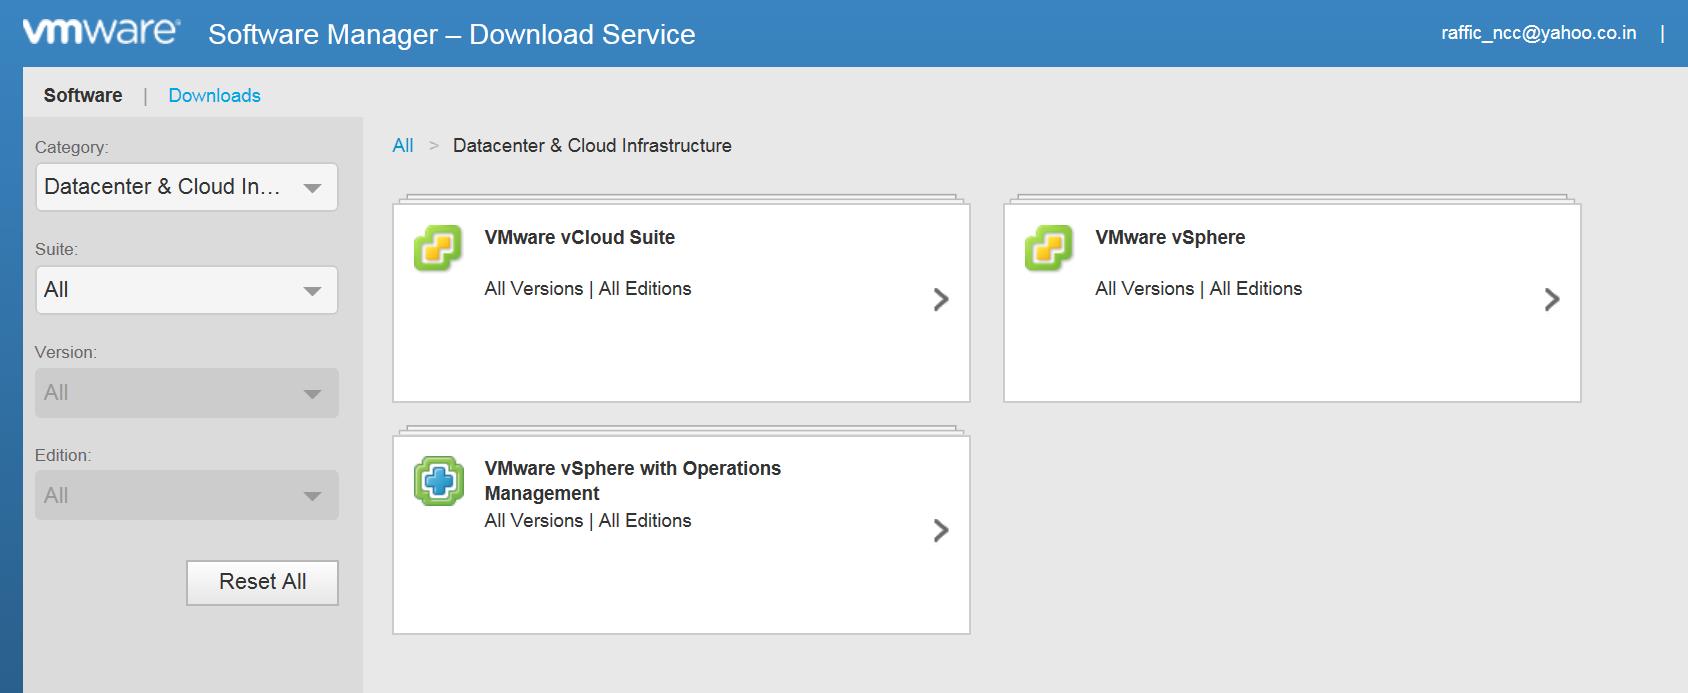This screenshot has height=693, width=1688.
Task: Click the VMware vSphere product icon
Action: coord(1049,248)
